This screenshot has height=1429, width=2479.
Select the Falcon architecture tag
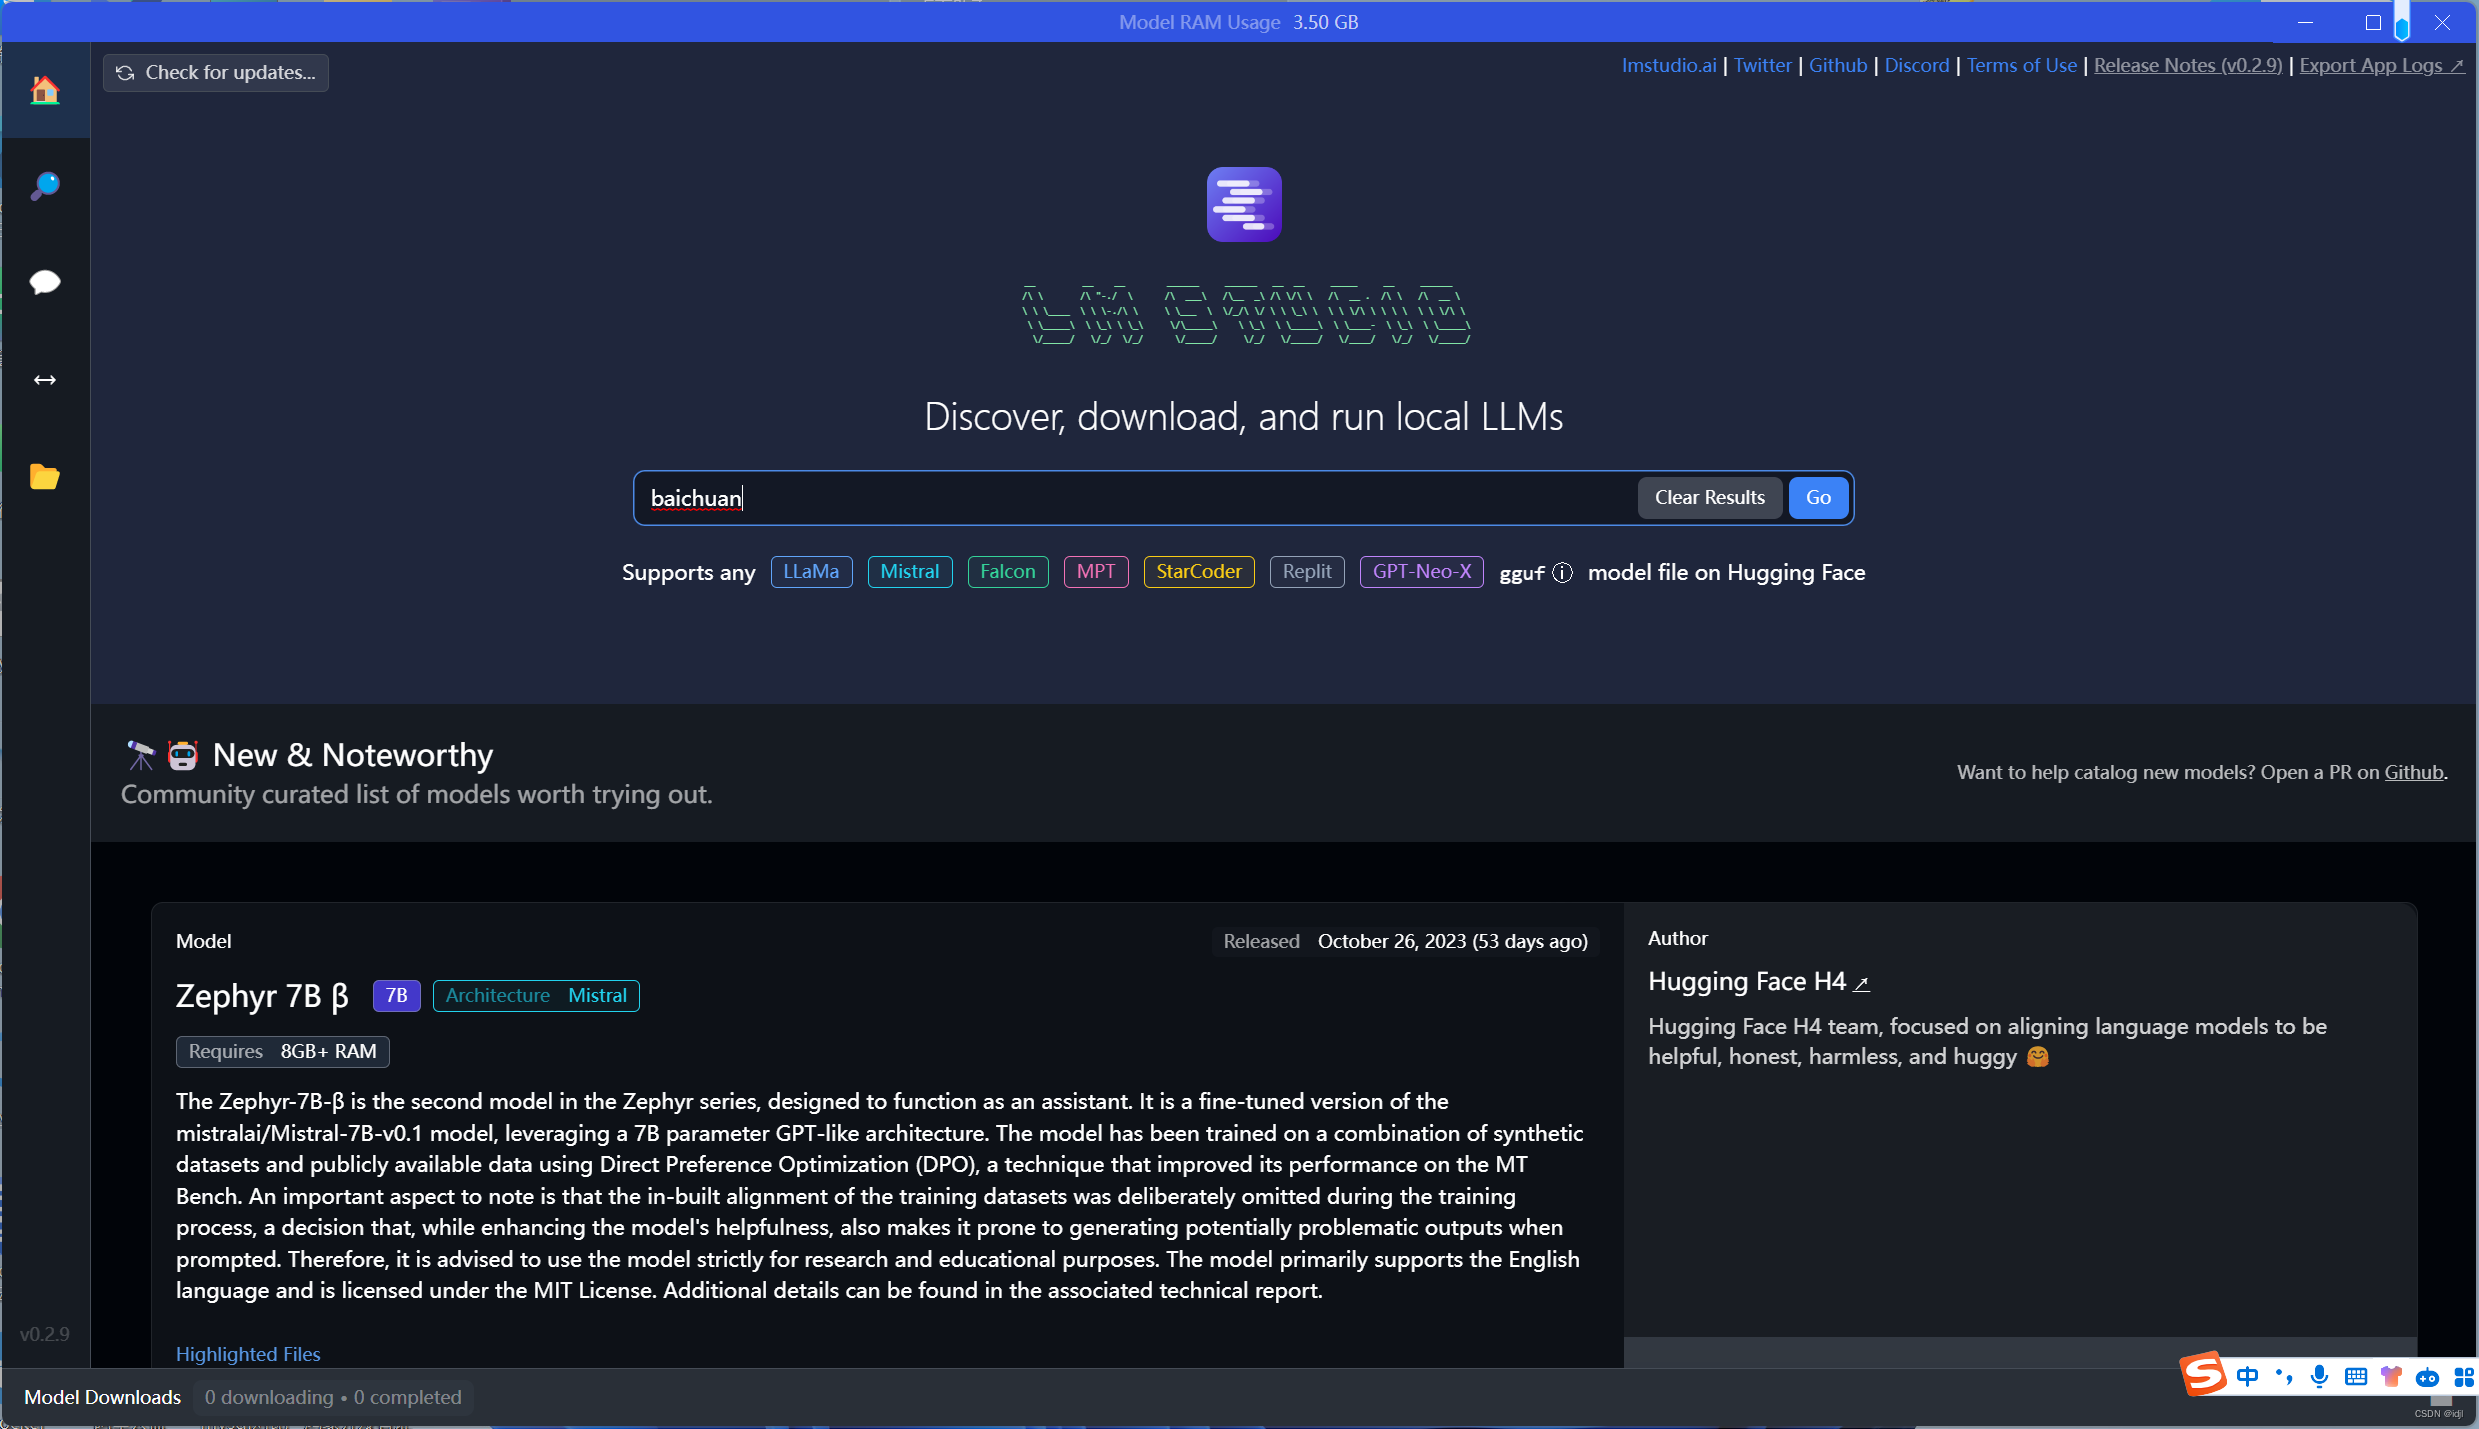click(1008, 572)
